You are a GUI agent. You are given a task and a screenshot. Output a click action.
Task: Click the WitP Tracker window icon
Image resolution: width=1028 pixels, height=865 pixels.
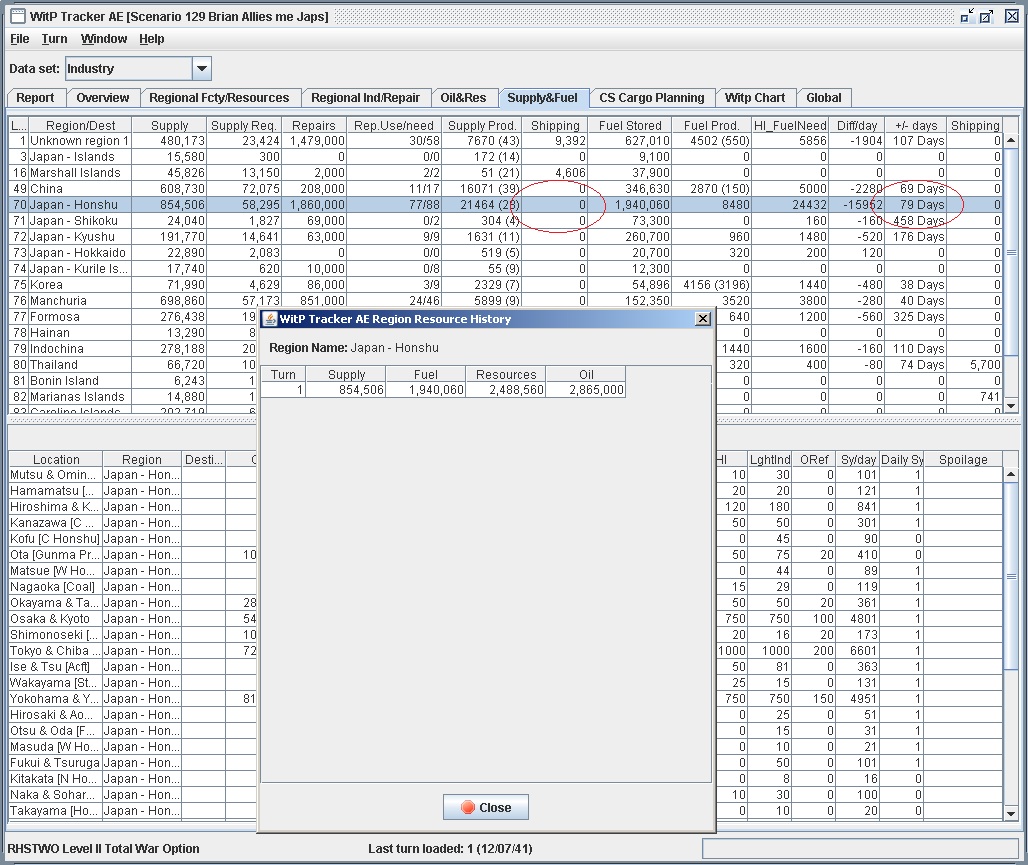[17, 16]
